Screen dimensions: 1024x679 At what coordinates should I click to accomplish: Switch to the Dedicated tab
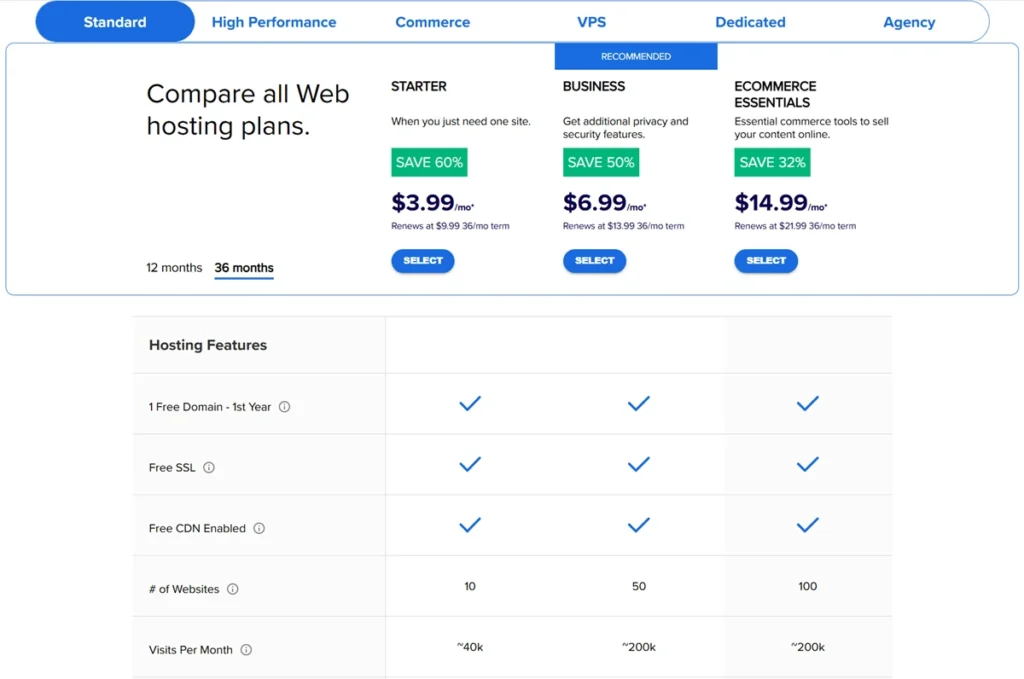750,21
